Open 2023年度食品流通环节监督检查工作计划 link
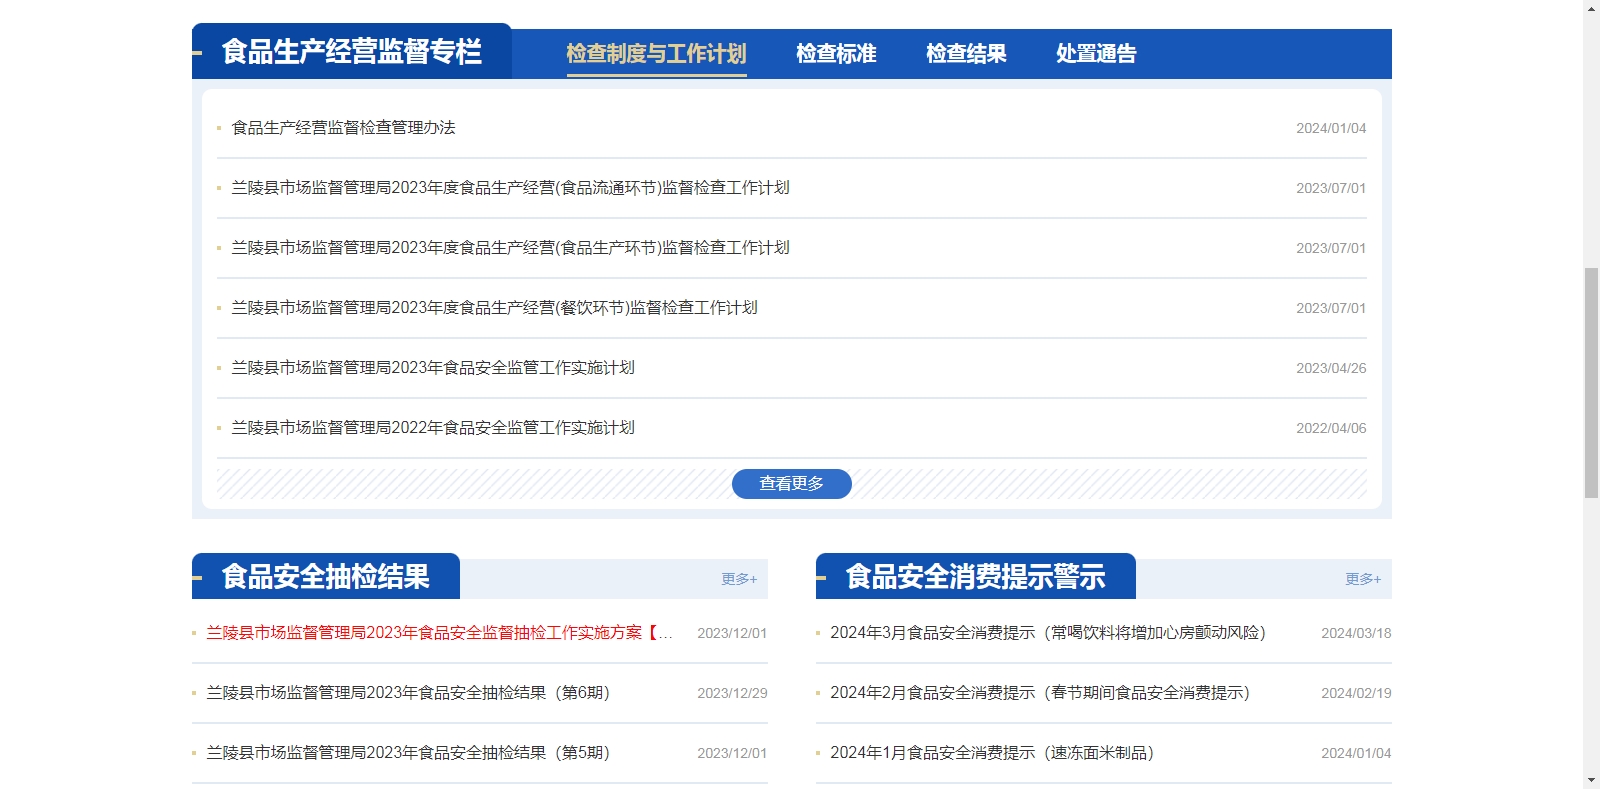This screenshot has width=1600, height=789. (x=510, y=188)
